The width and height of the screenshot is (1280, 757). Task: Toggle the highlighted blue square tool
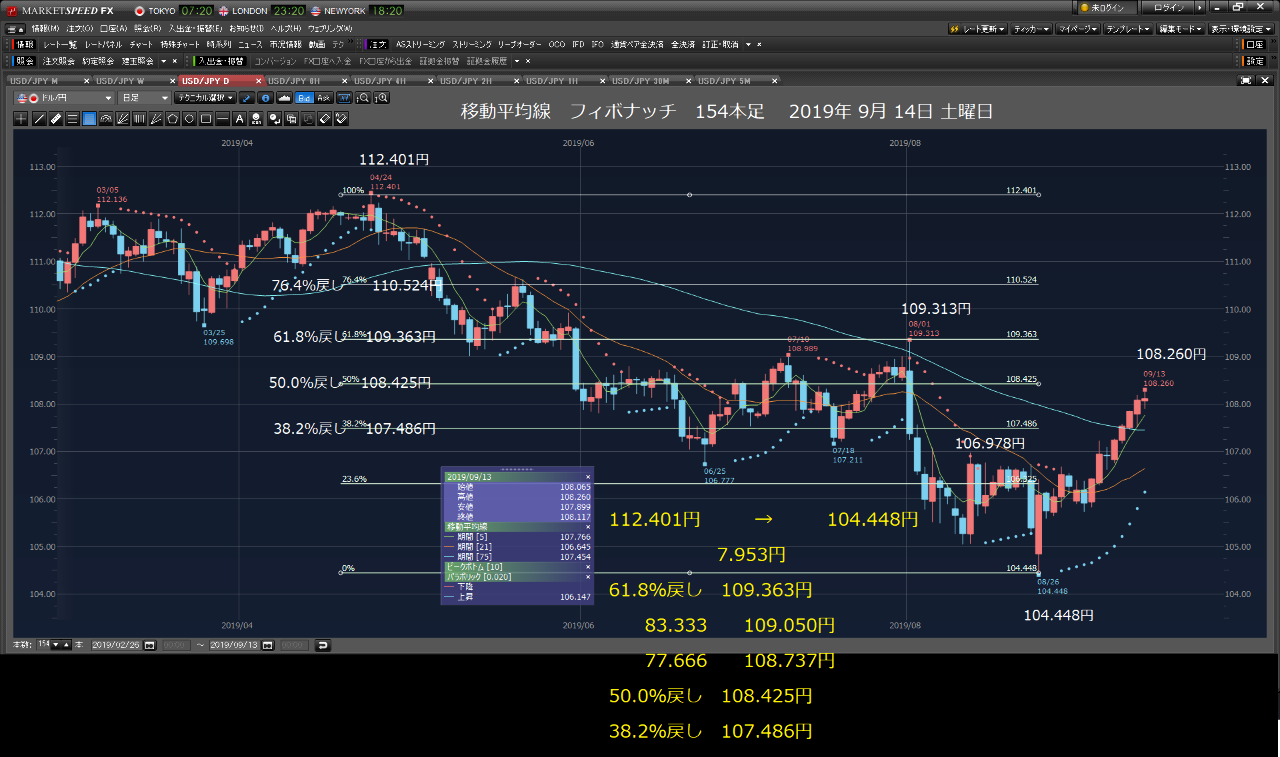89,119
